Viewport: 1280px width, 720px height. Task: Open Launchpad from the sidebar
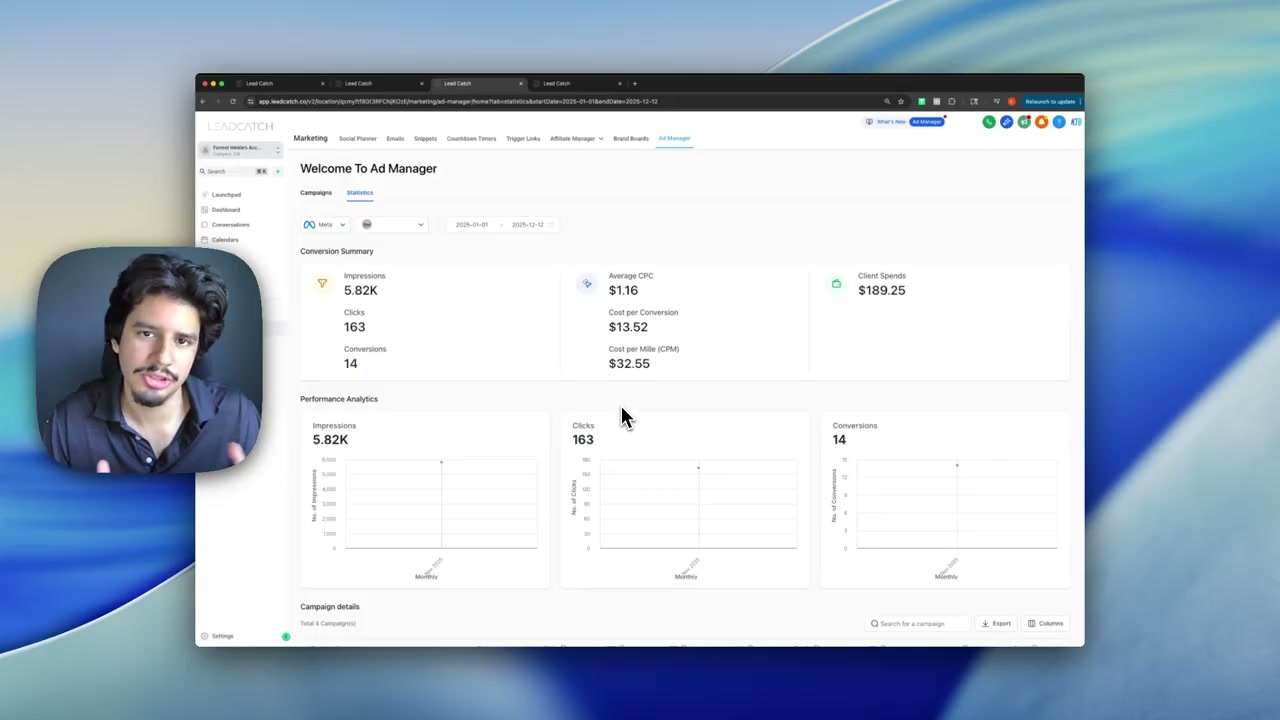point(226,195)
